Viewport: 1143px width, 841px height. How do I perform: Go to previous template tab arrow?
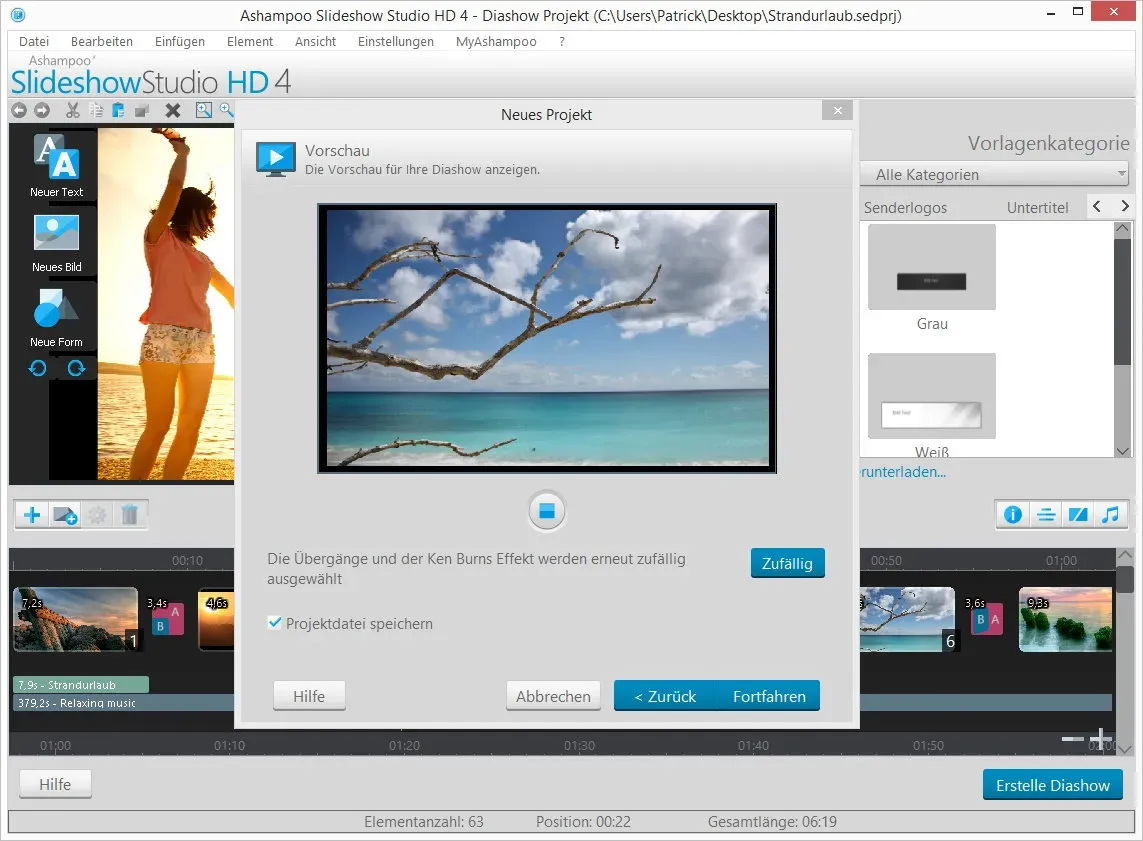[1097, 206]
